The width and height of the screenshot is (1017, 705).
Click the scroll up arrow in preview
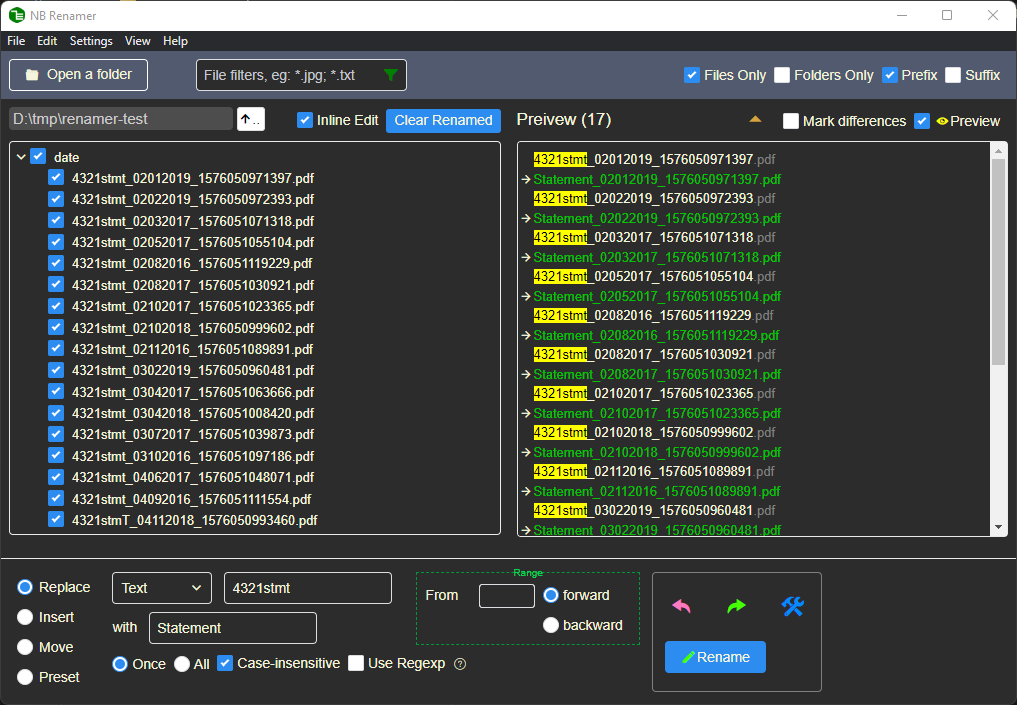[998, 151]
